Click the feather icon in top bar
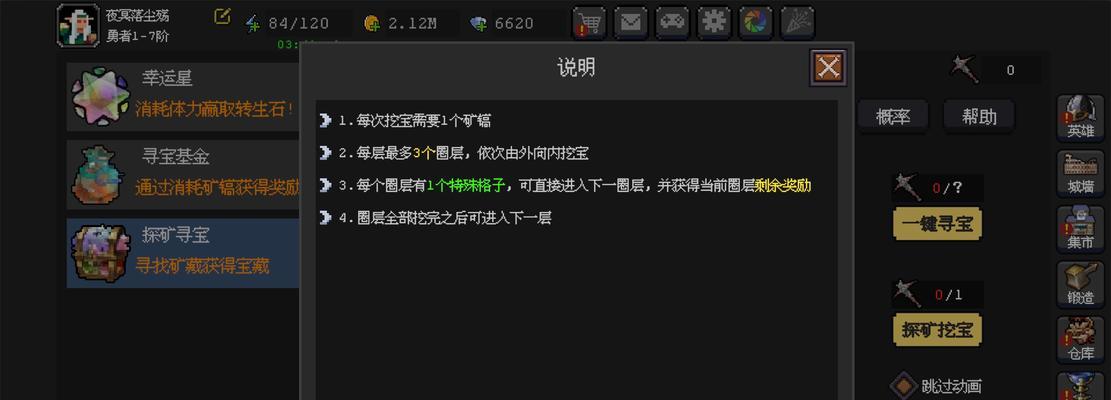 [798, 23]
